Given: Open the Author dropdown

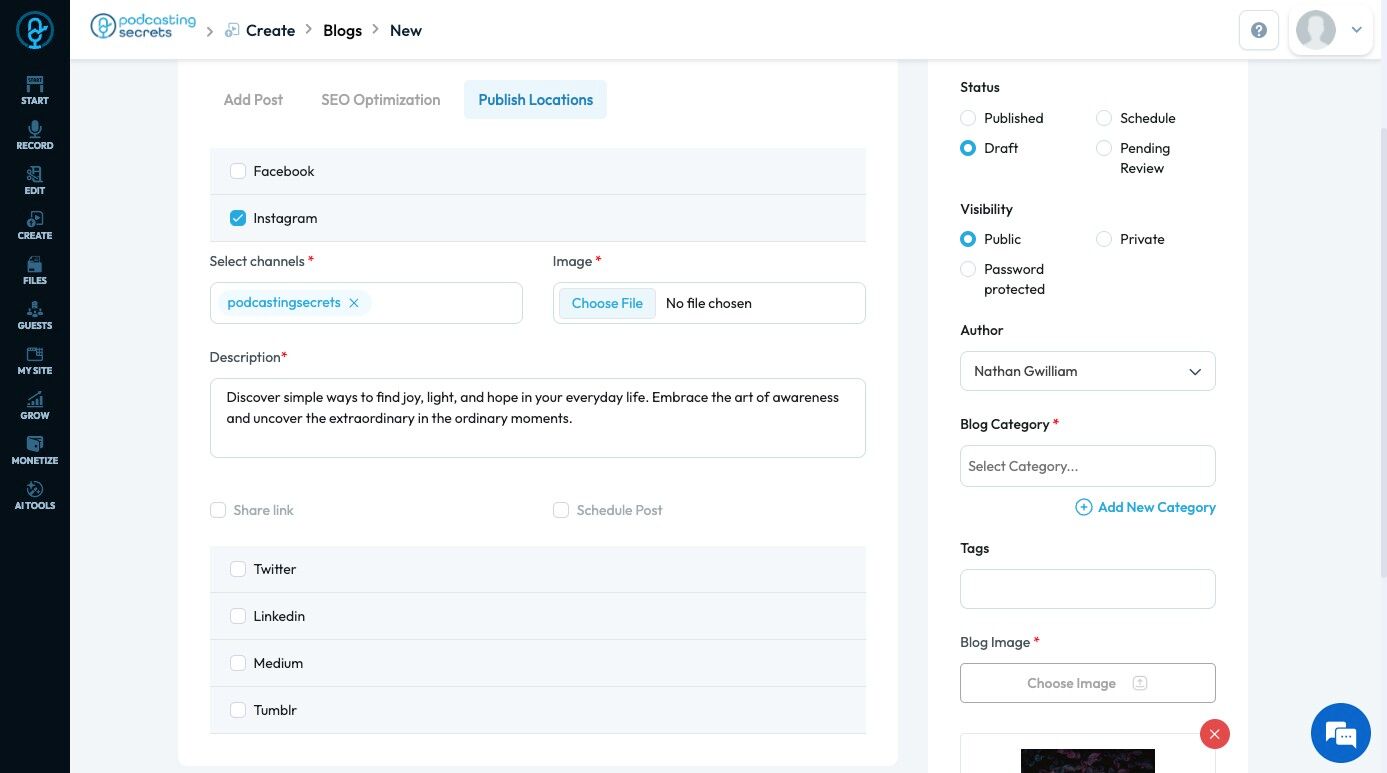Looking at the screenshot, I should (x=1088, y=371).
